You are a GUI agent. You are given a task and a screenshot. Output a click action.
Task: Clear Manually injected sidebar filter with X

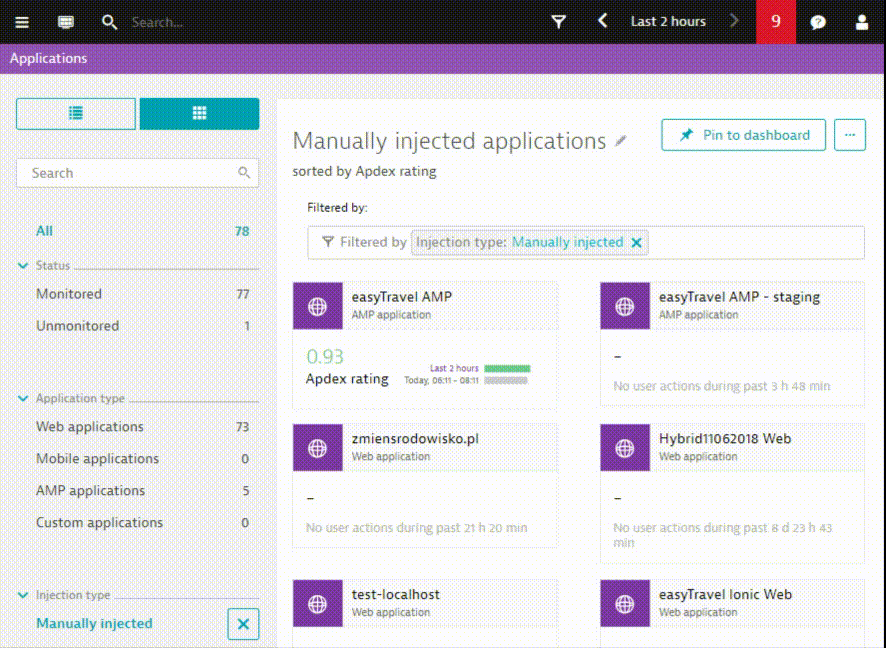tap(244, 624)
